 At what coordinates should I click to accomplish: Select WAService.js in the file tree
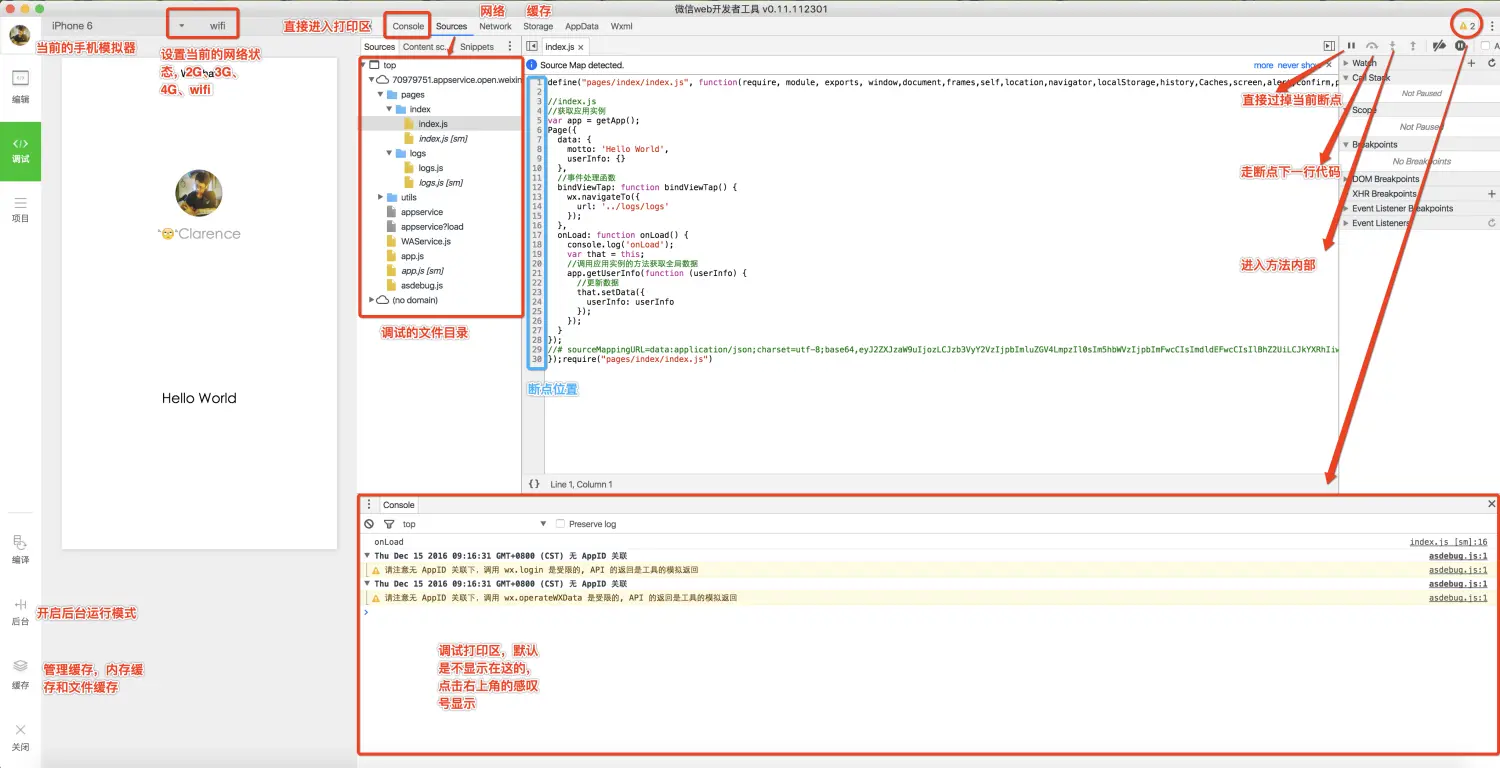click(426, 241)
